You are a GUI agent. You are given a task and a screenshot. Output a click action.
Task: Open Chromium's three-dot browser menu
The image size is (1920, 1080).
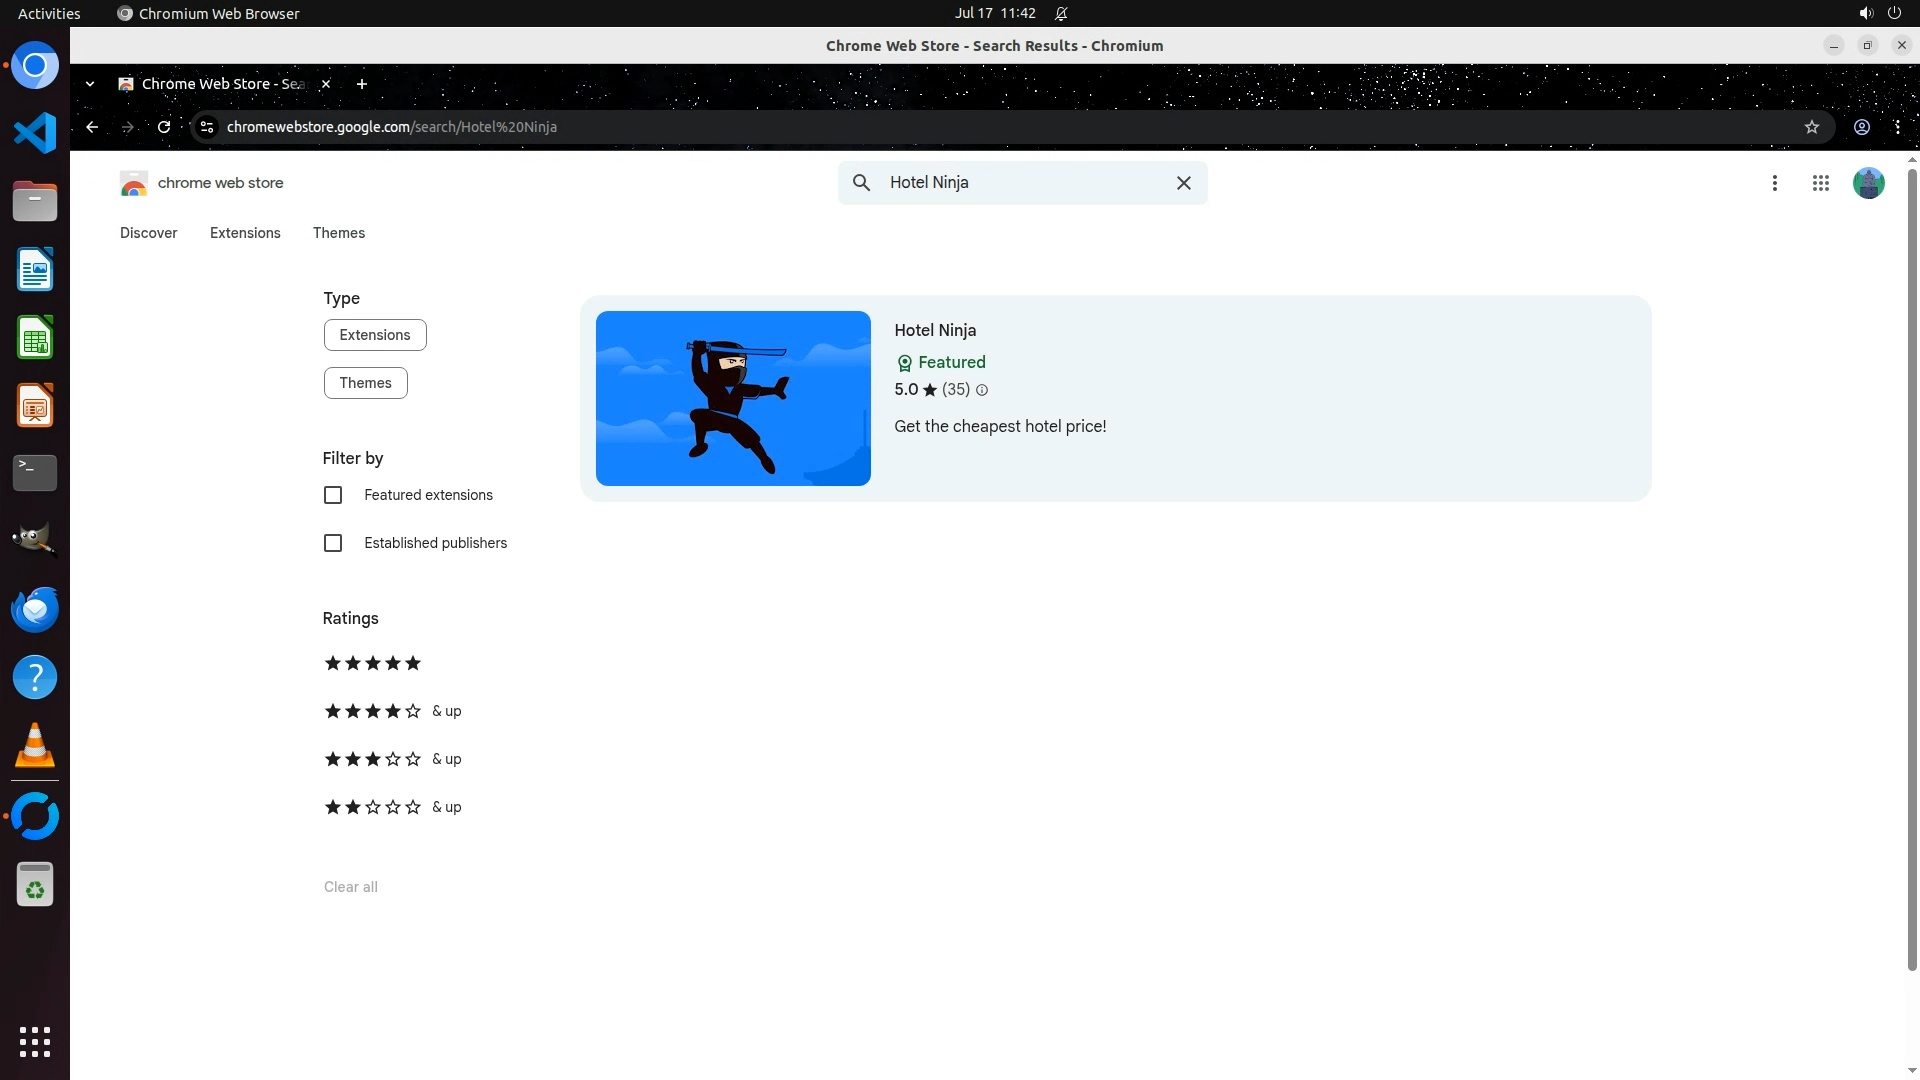click(x=1897, y=127)
